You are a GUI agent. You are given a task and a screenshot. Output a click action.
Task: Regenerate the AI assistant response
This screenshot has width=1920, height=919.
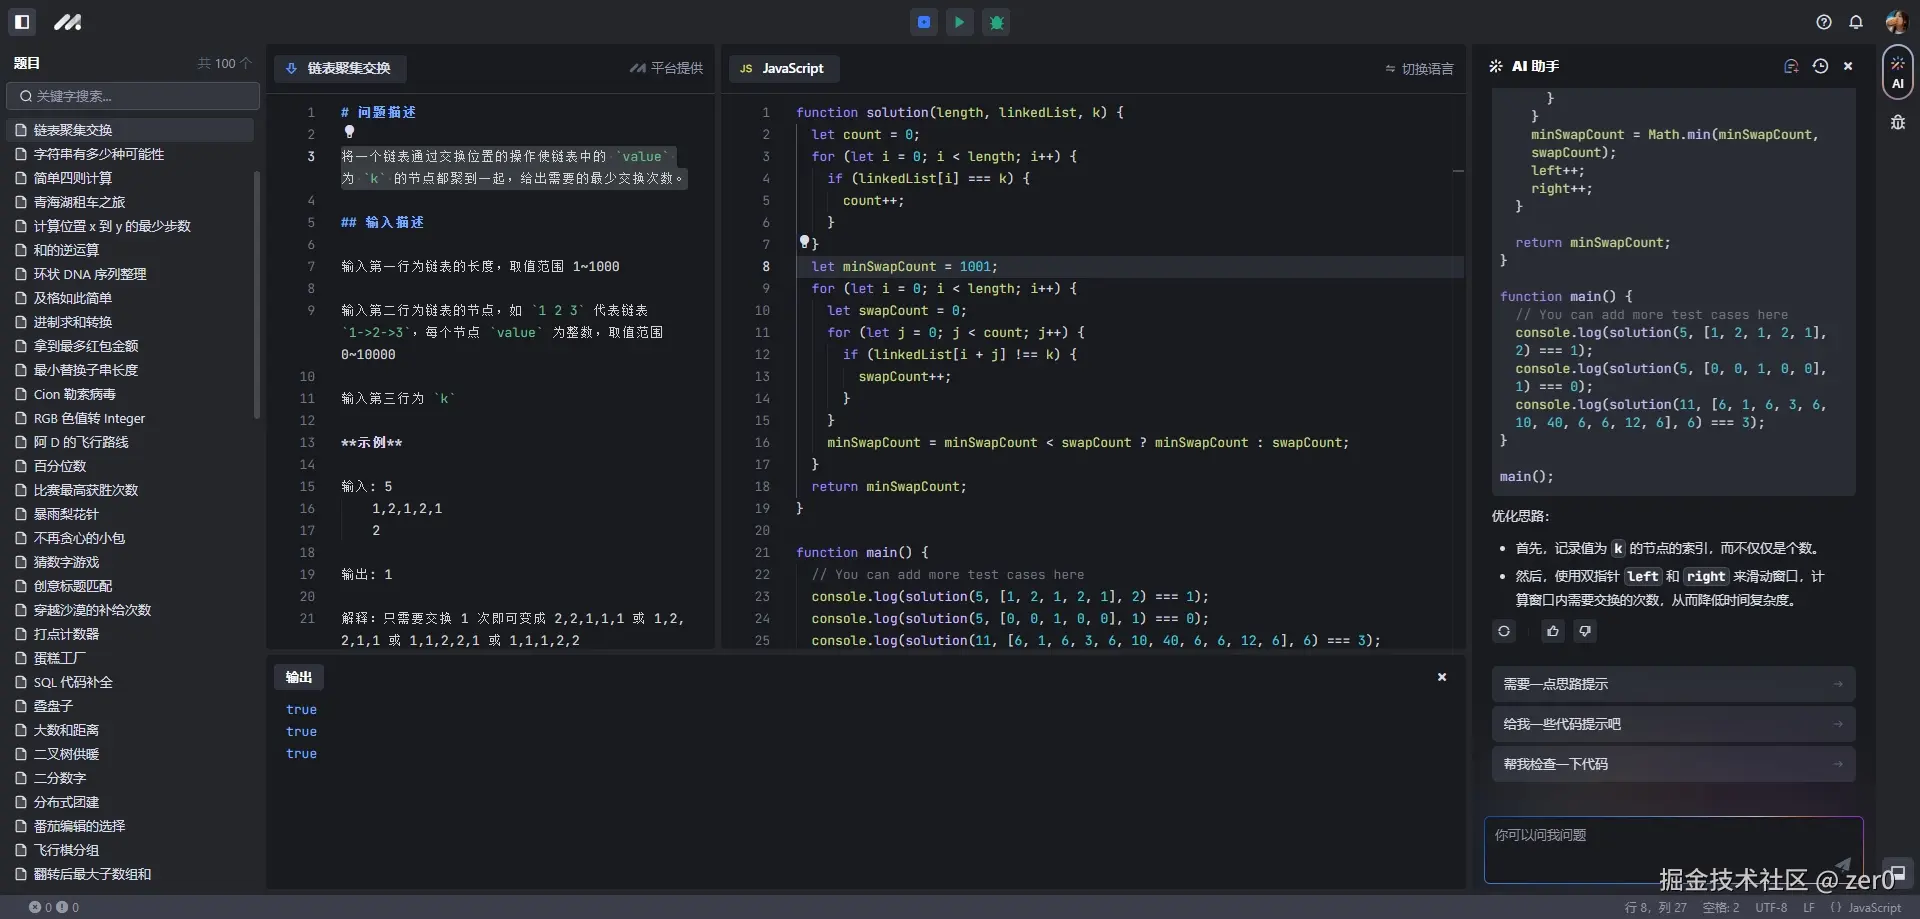(x=1504, y=631)
